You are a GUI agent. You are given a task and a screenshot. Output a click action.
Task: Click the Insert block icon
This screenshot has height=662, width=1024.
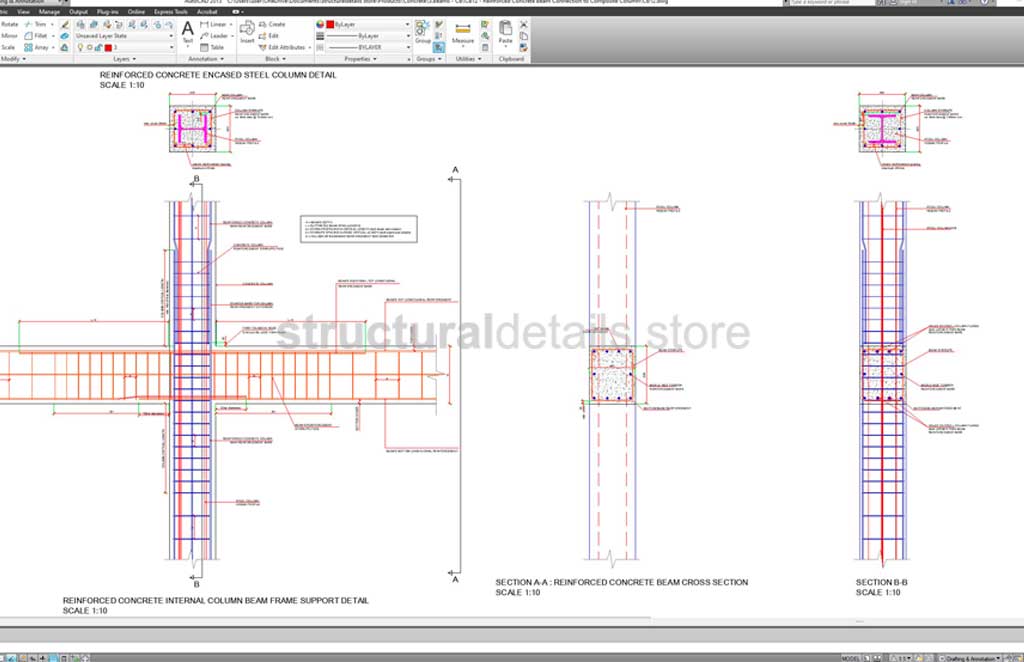pyautogui.click(x=247, y=31)
